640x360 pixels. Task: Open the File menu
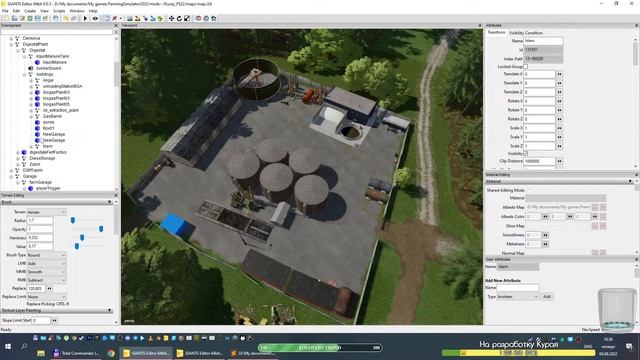(5, 11)
